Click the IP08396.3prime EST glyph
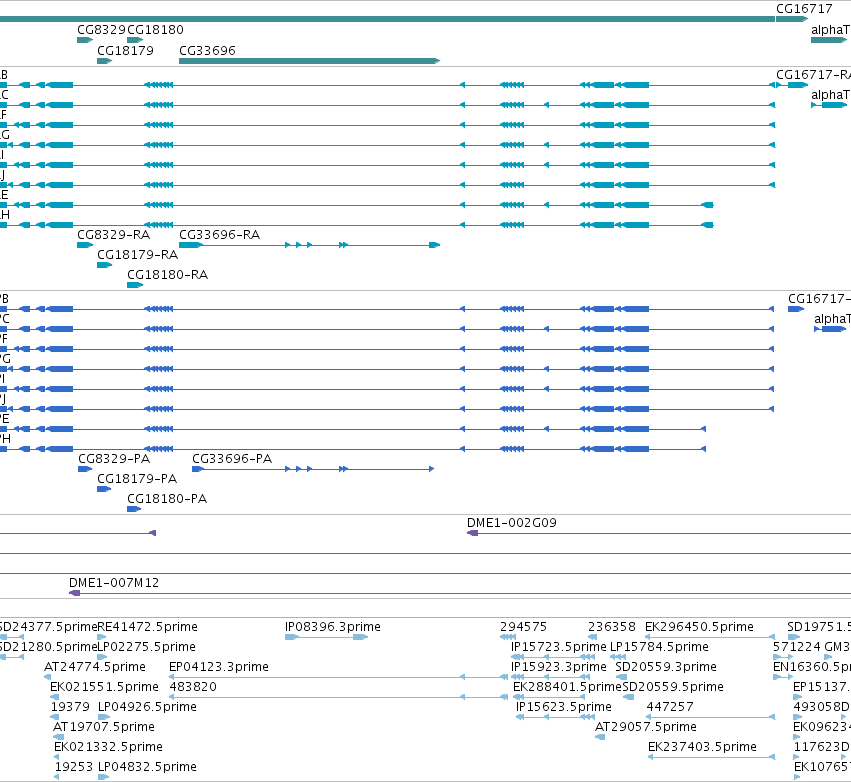Image resolution: width=851 pixels, height=782 pixels. click(327, 637)
